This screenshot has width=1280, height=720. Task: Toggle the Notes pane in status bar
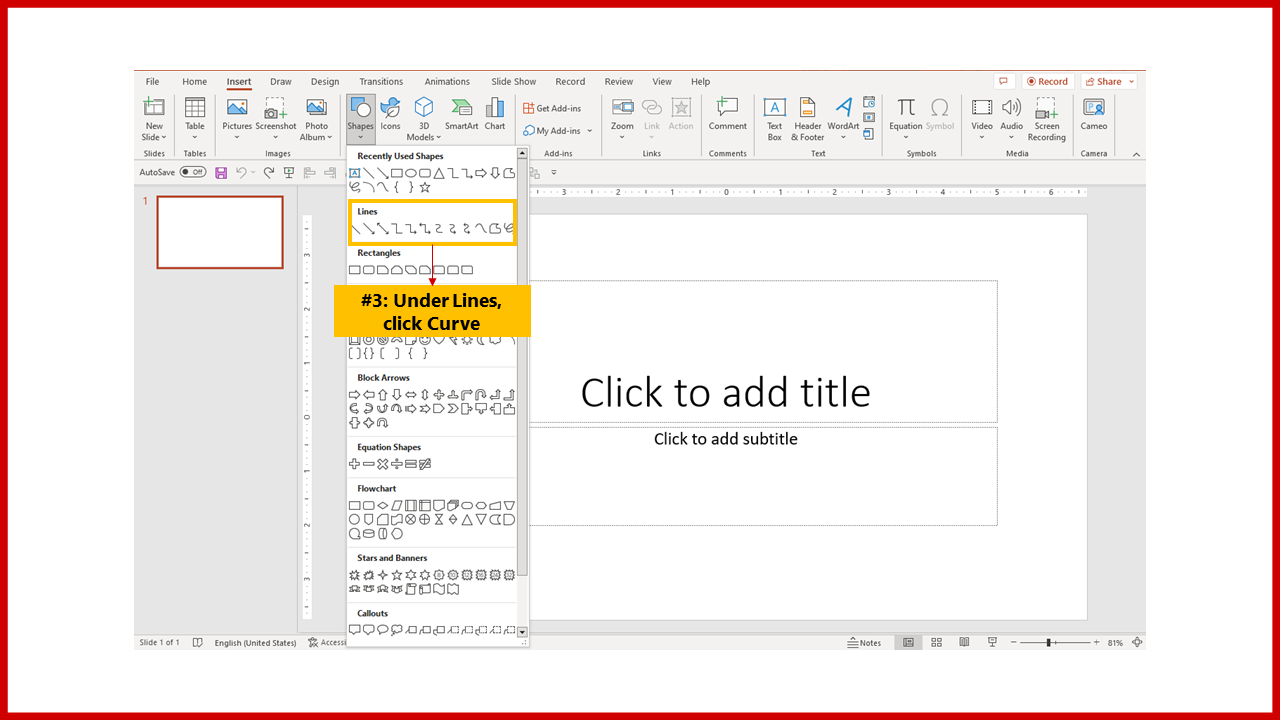pyautogui.click(x=864, y=643)
